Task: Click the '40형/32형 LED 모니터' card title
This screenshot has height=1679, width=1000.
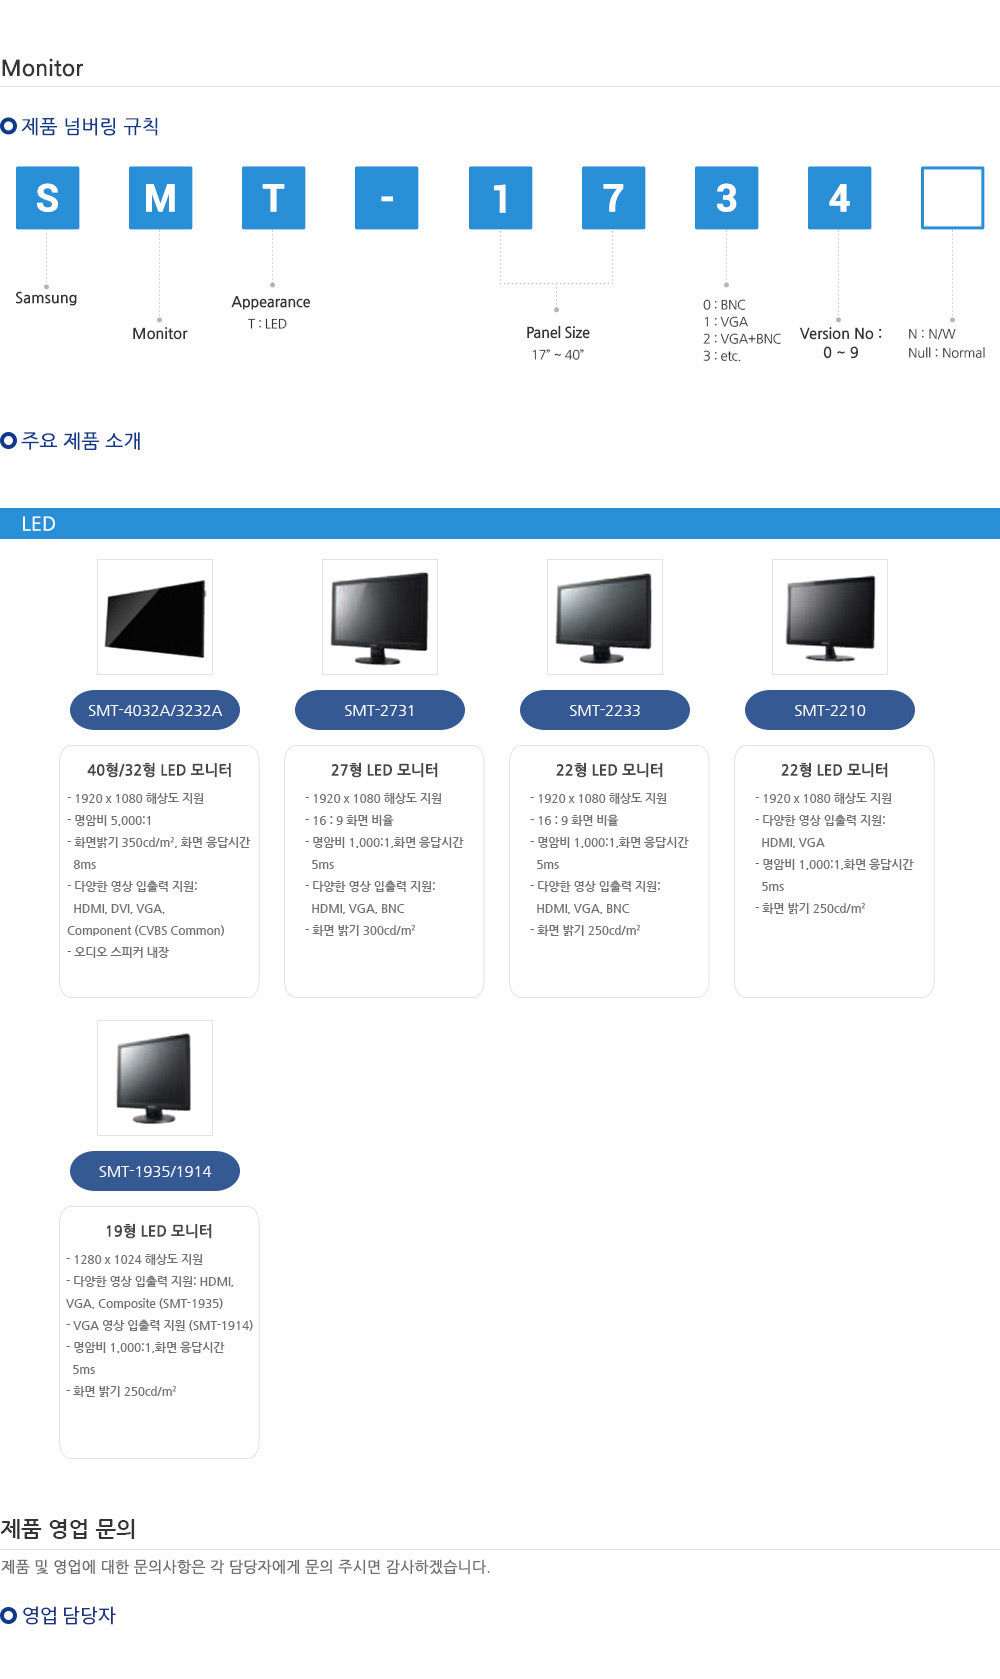Action: [159, 770]
